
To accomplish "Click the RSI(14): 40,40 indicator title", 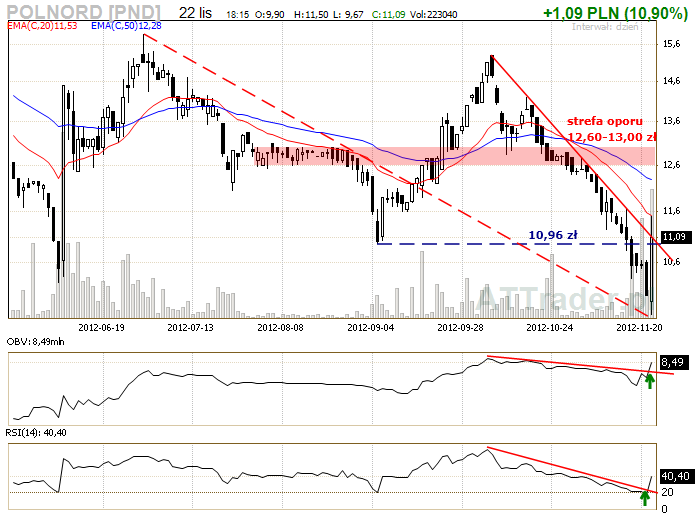I will coord(36,433).
